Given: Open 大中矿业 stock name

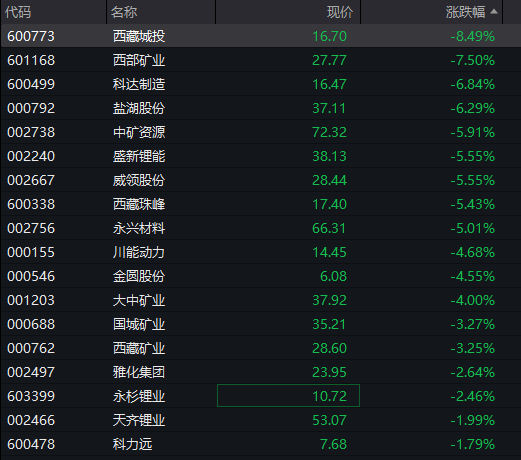Looking at the screenshot, I should point(139,300).
